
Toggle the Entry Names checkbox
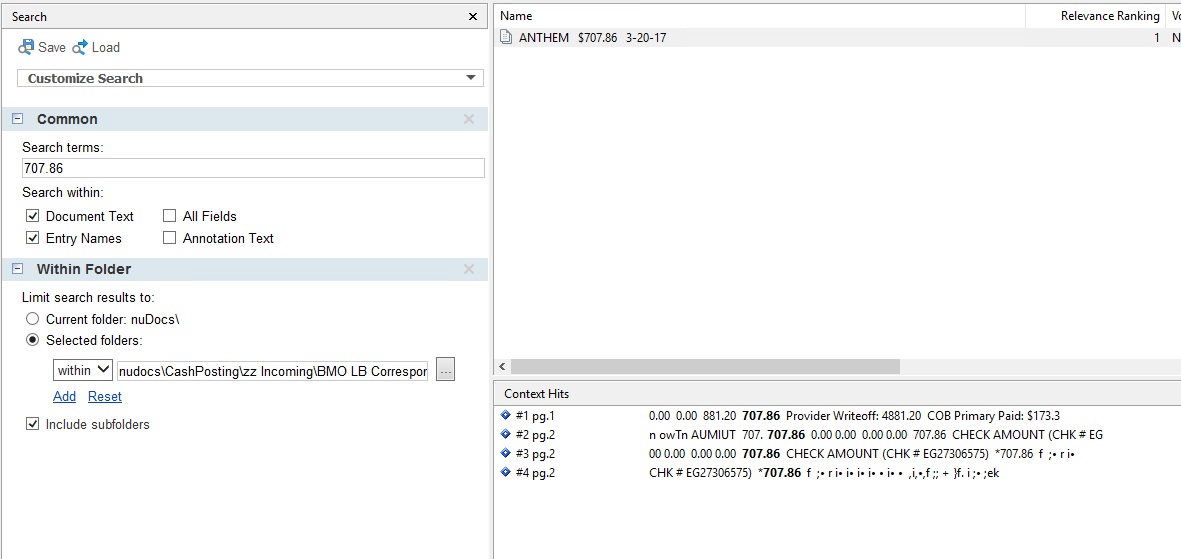point(32,238)
